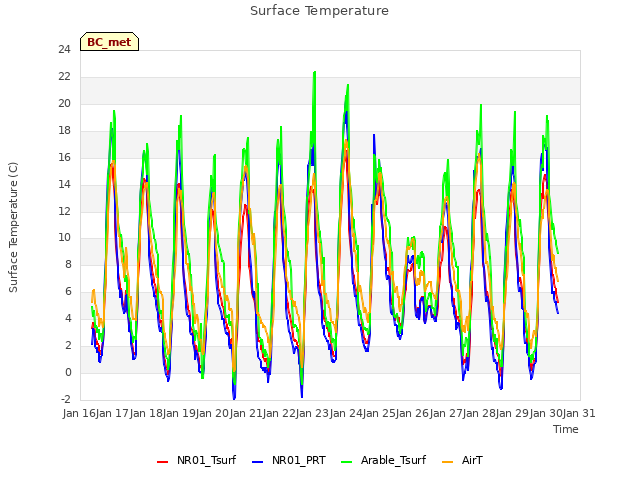Click the blue NR01_PRT legend color marker
The height and width of the screenshot is (480, 640).
click(x=257, y=462)
